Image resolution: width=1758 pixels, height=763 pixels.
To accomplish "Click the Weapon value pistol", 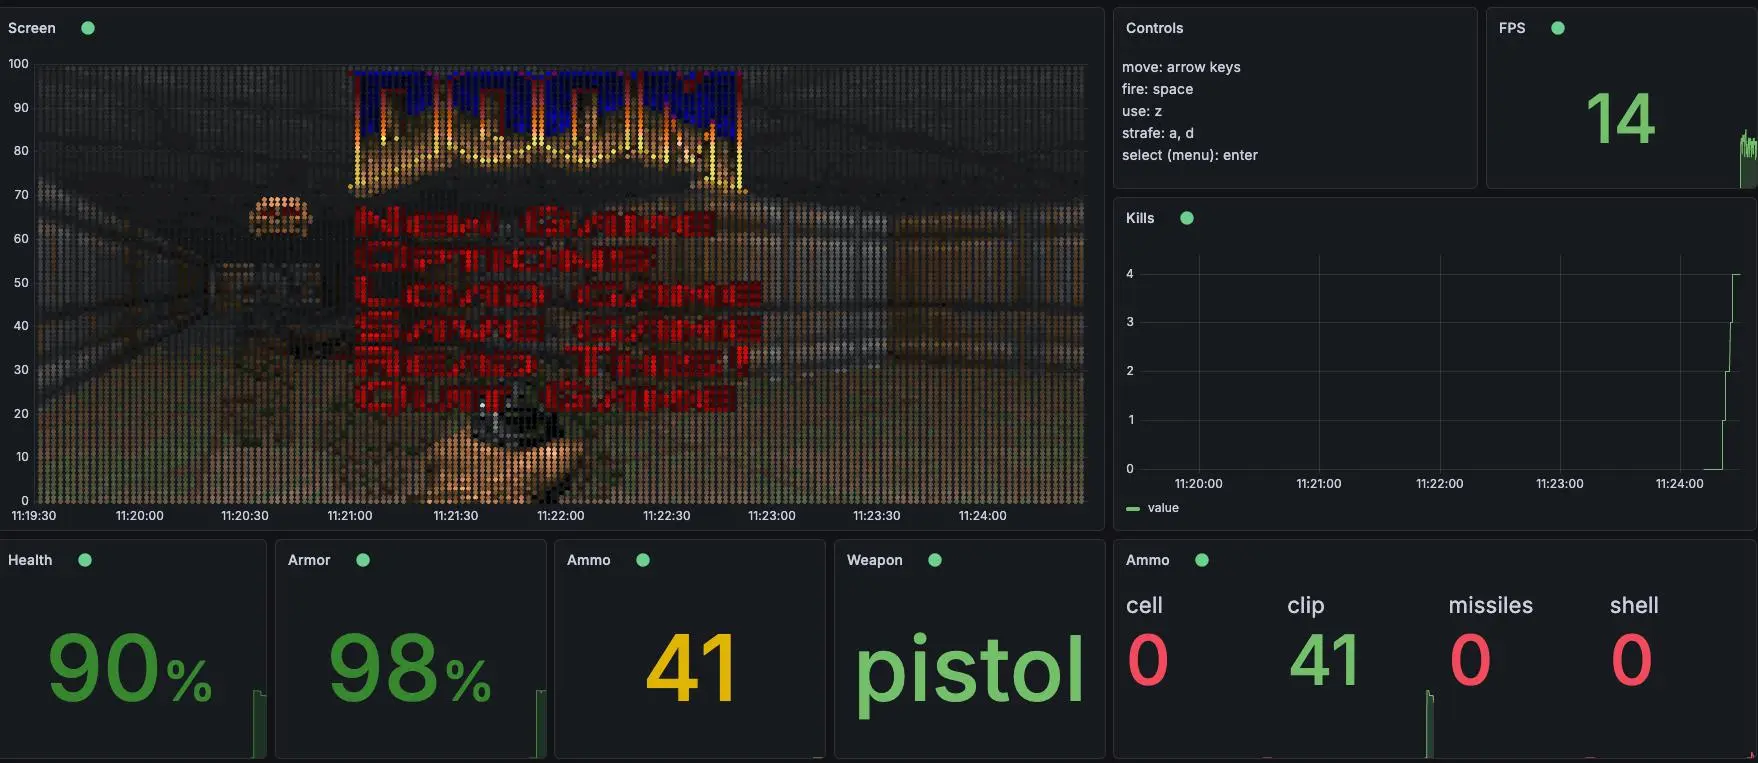I will 970,672.
